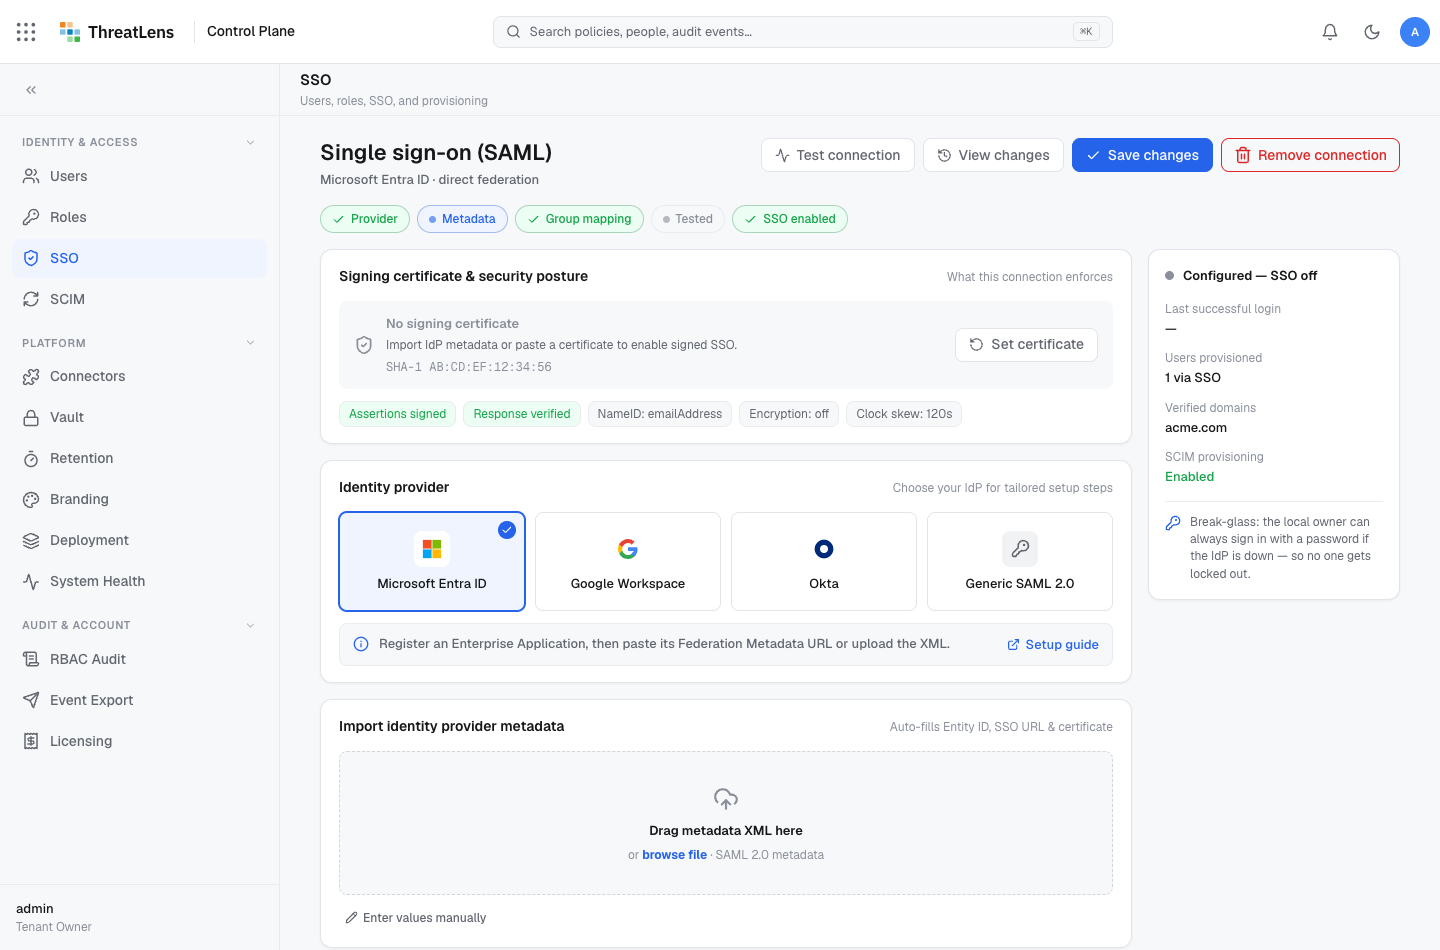Screen dimensions: 1440x950
Task: Click the upload cloud icon
Action: (x=726, y=798)
